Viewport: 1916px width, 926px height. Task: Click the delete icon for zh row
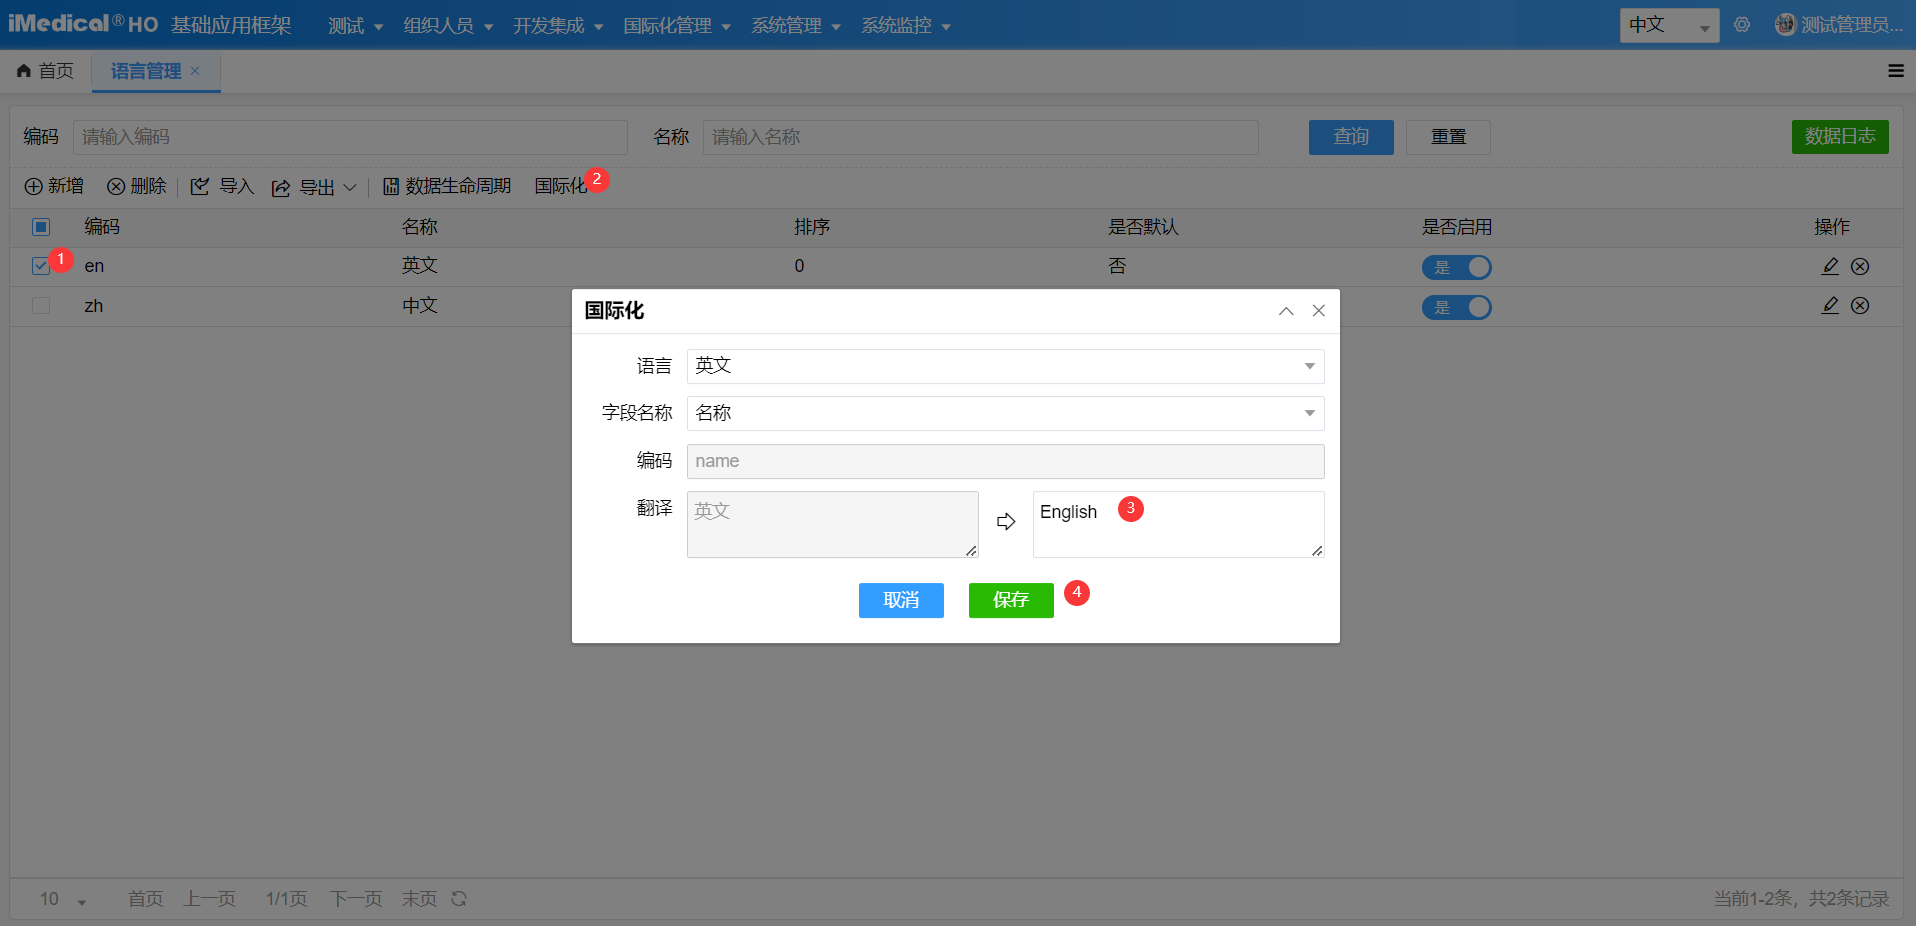coord(1860,306)
